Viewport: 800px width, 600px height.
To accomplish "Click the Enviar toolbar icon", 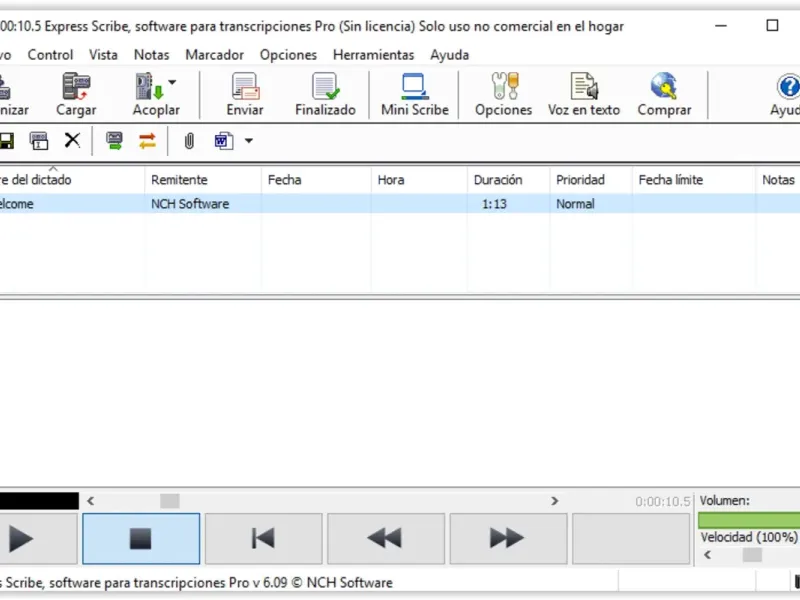I will click(245, 94).
